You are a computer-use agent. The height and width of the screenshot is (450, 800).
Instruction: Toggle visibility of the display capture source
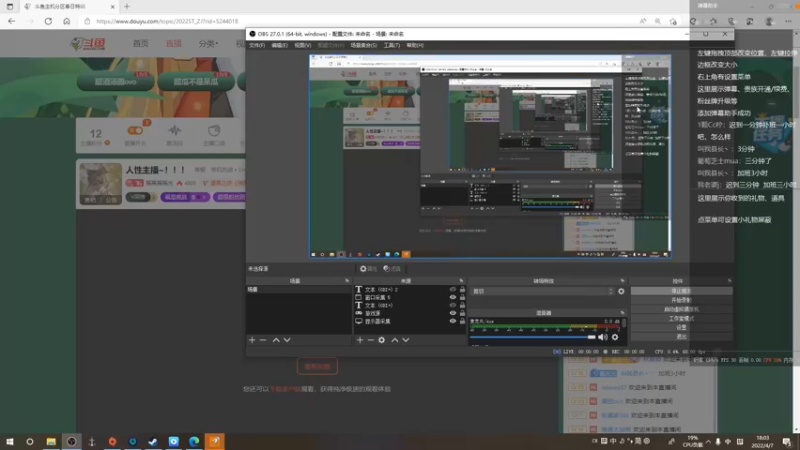453,321
